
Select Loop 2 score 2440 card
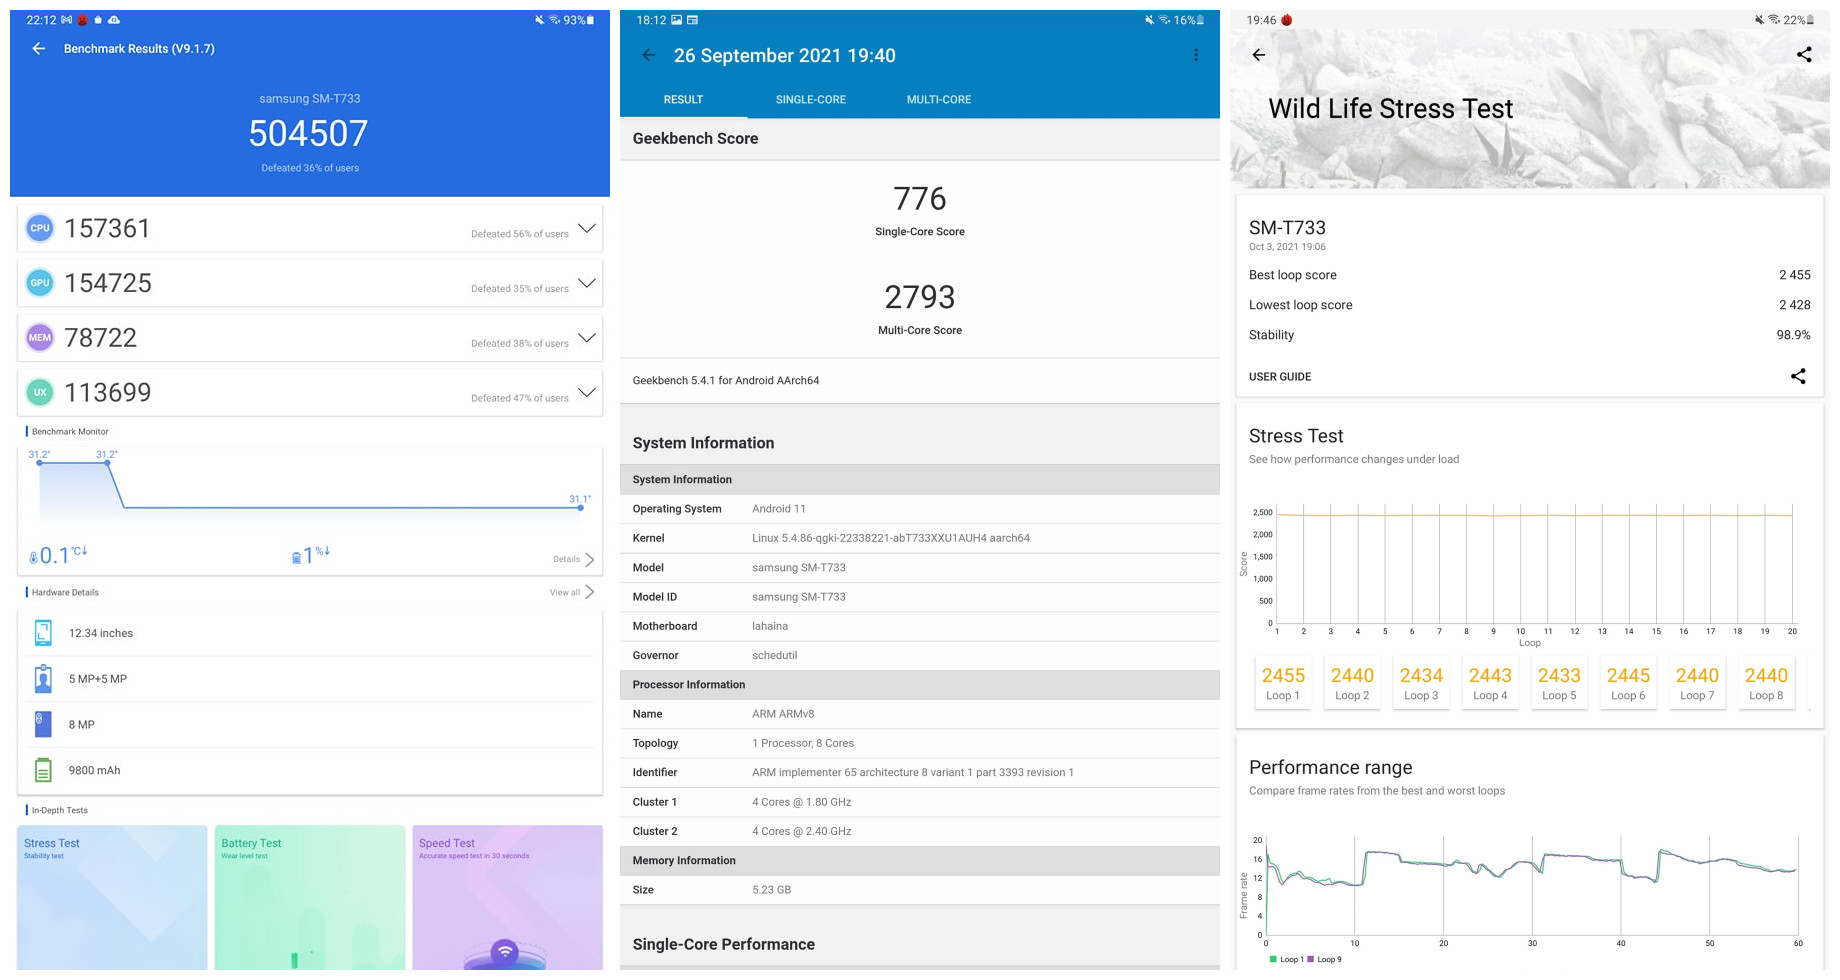1352,683
